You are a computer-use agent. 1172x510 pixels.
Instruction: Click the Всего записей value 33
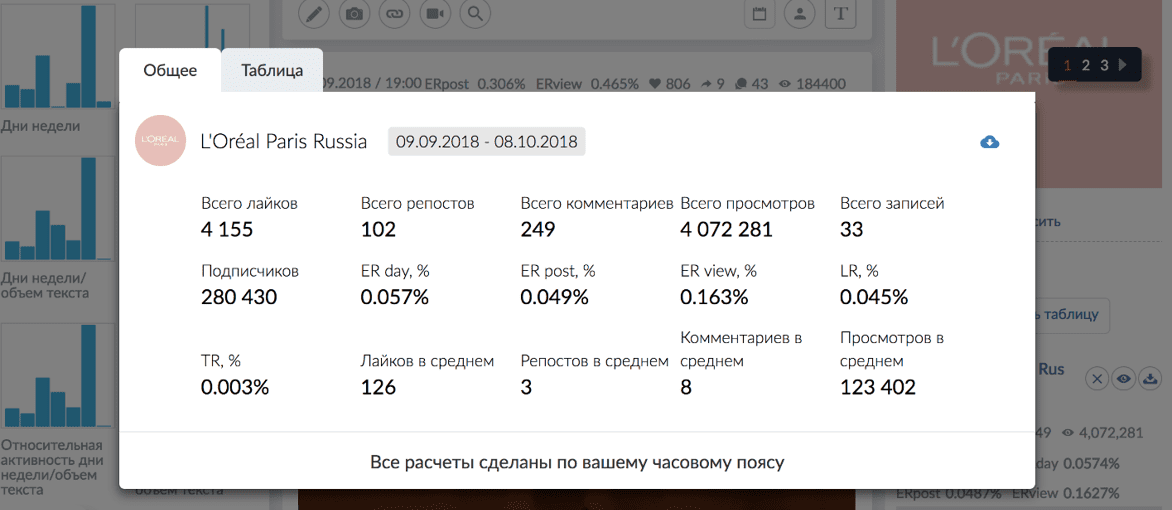pos(851,230)
